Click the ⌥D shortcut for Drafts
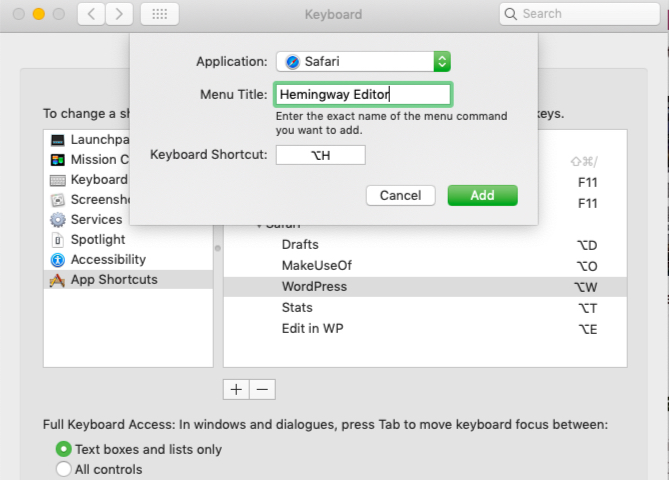 coord(587,245)
